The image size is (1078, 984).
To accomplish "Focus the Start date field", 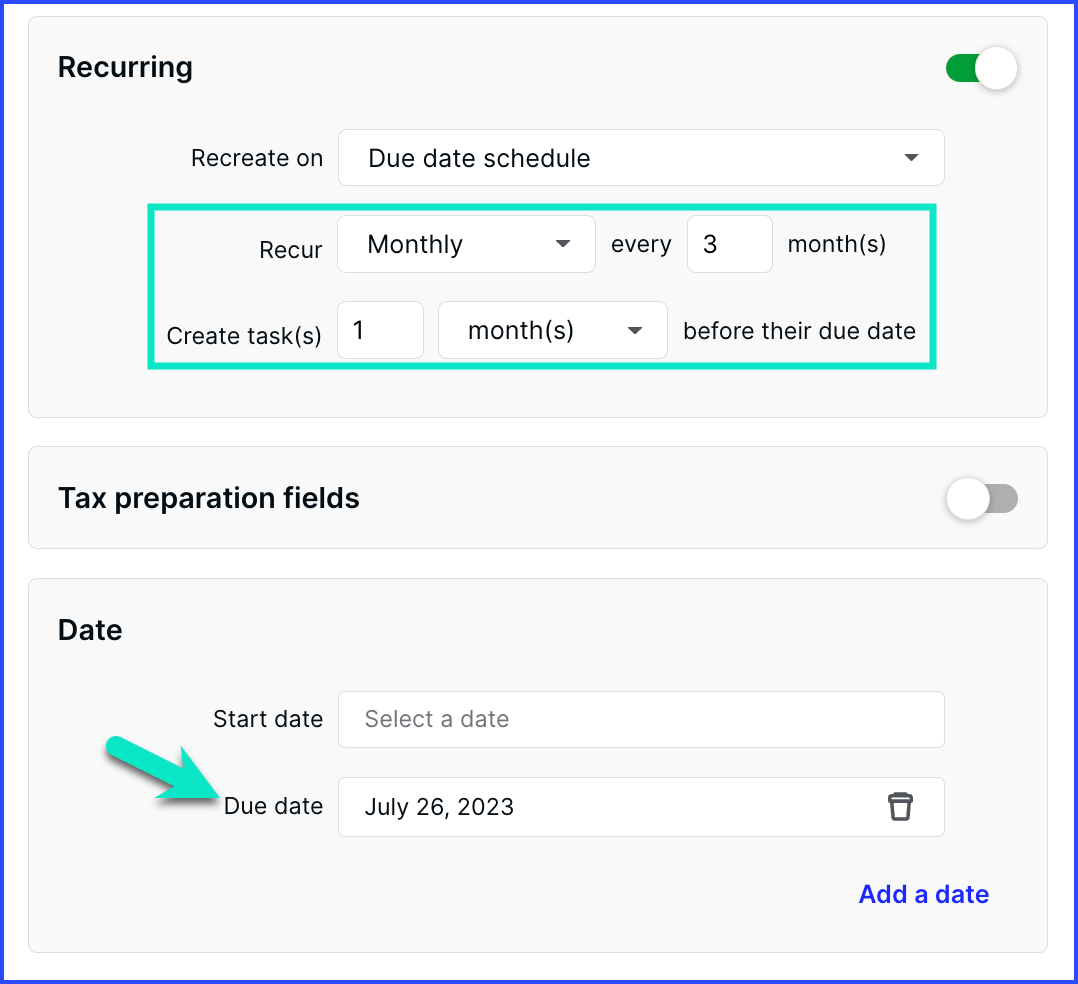I will pos(641,719).
